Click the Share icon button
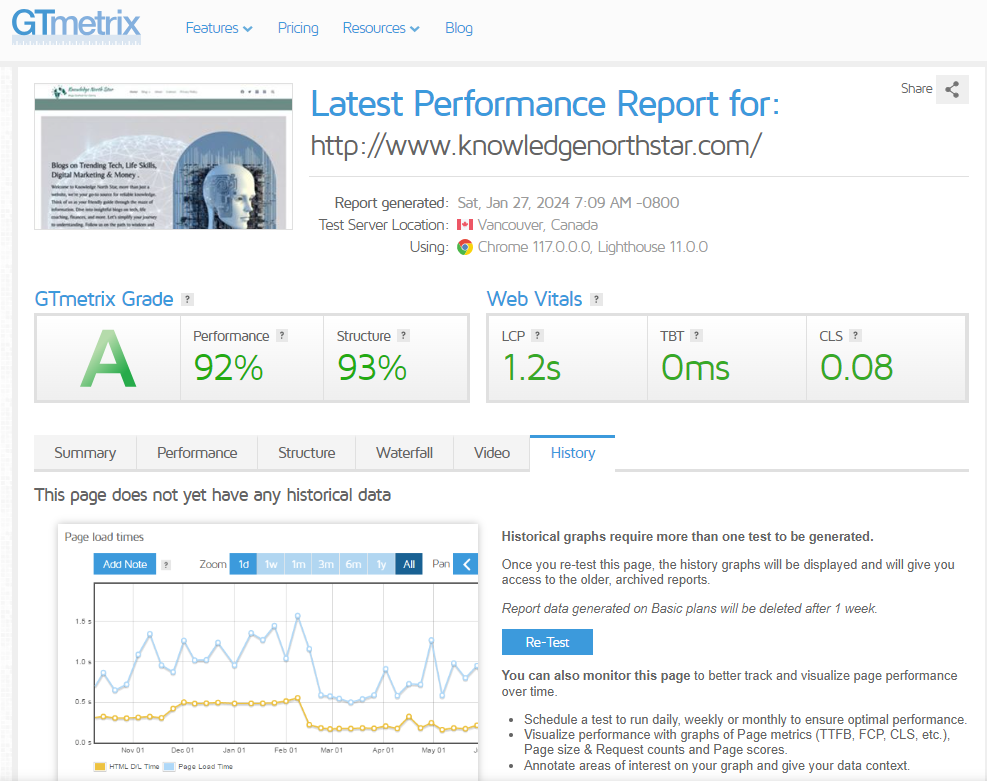This screenshot has height=781, width=987. point(952,89)
